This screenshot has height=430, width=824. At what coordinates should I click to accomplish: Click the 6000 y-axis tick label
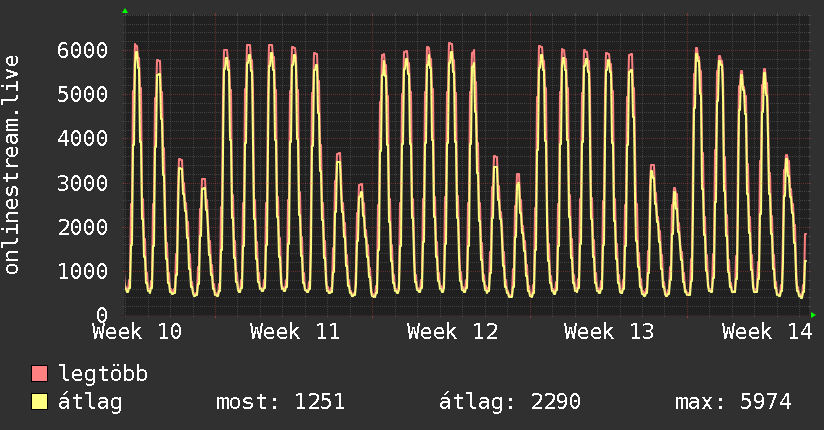point(83,50)
